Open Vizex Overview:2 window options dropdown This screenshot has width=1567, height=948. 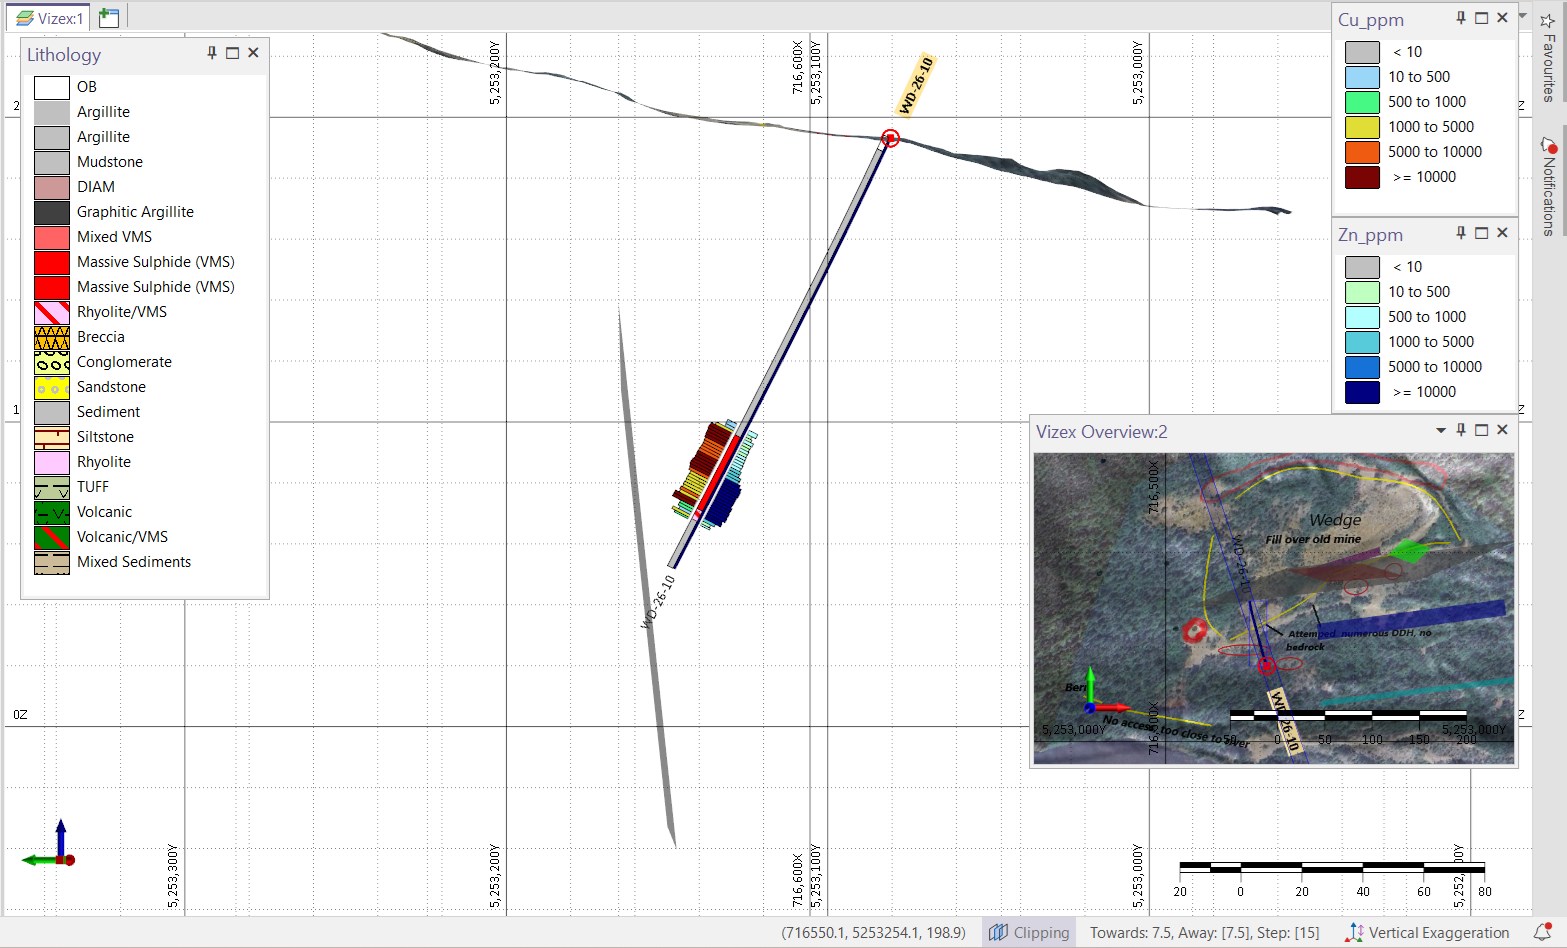(1441, 431)
